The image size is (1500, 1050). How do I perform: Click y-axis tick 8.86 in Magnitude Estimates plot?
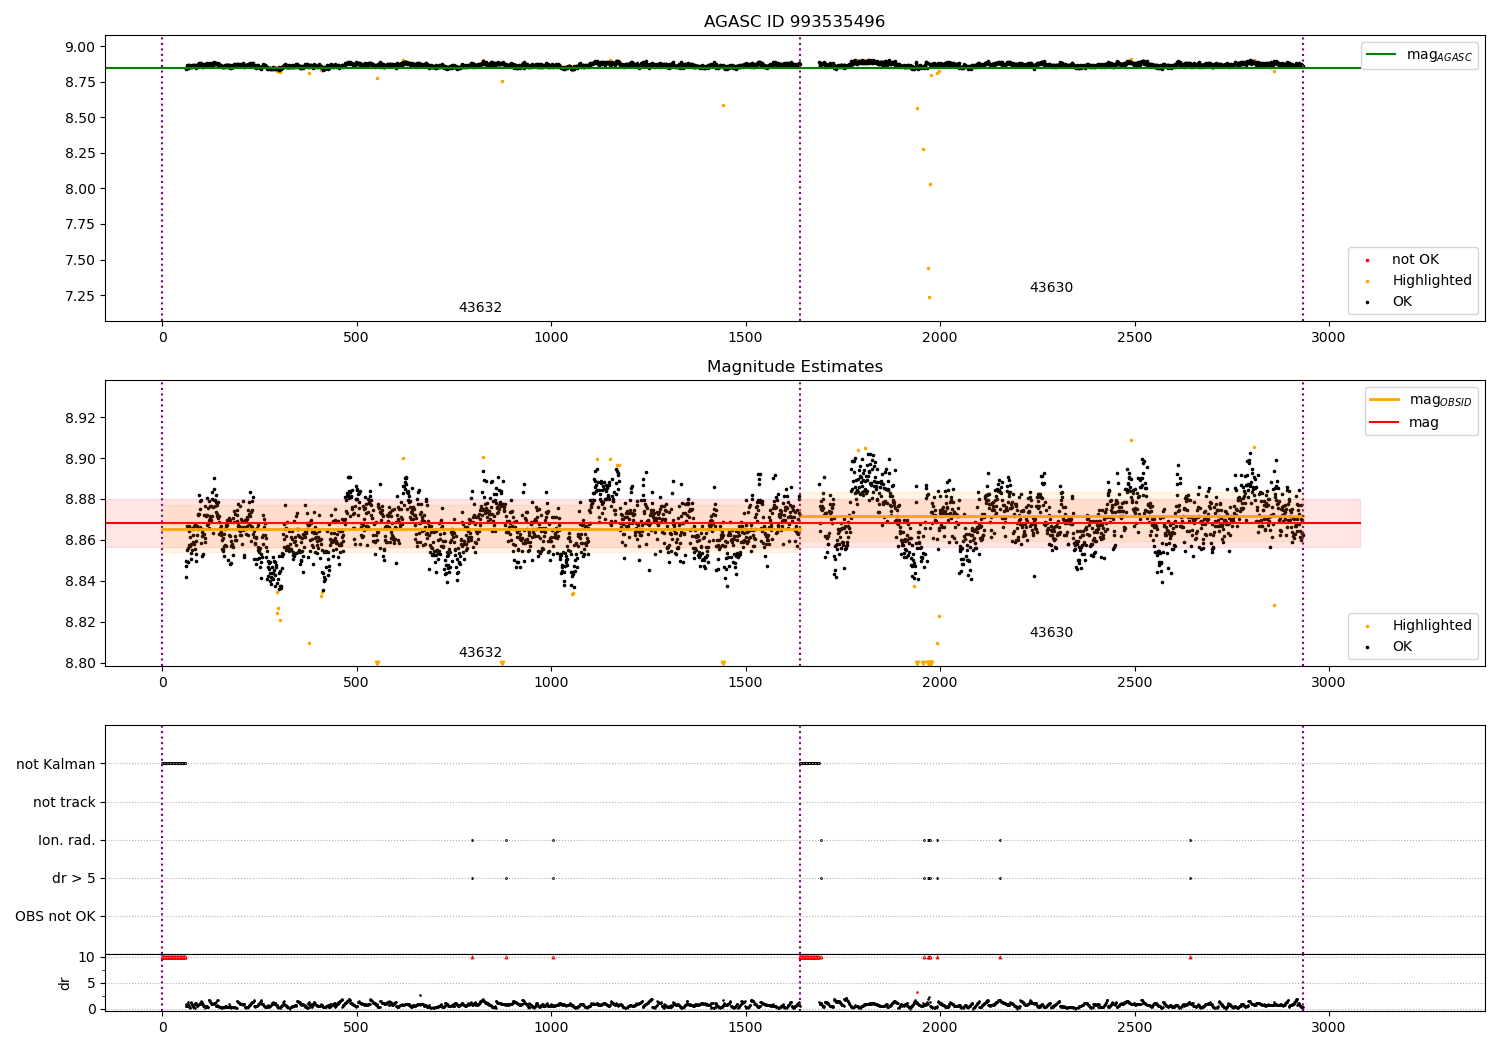point(80,541)
